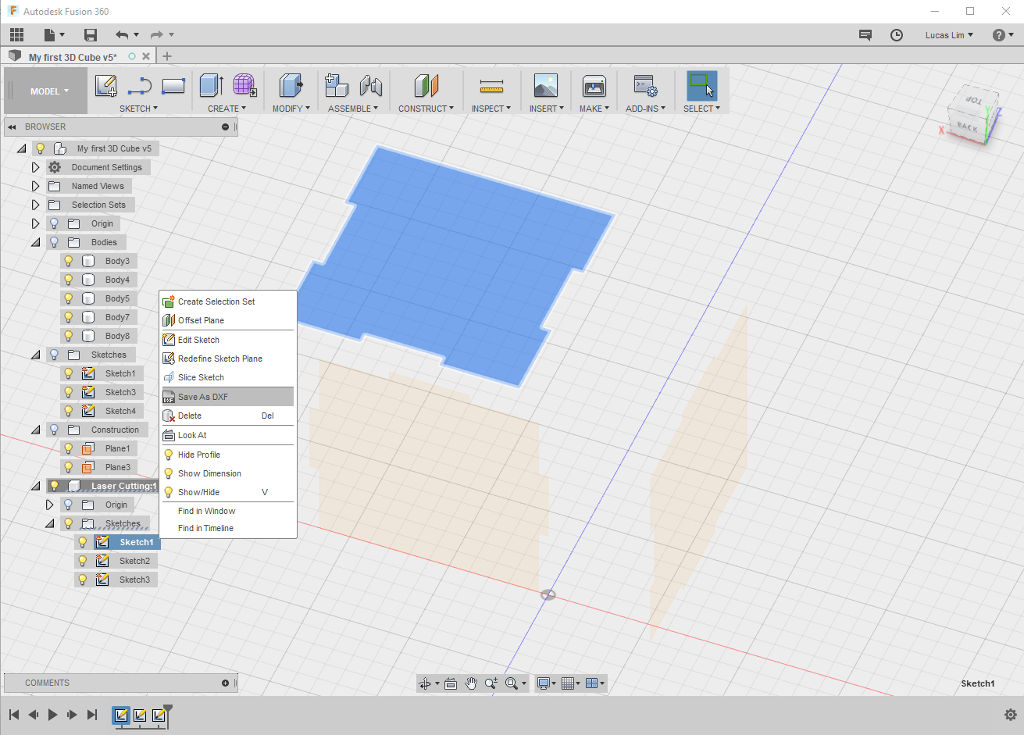Viewport: 1024px width, 735px height.
Task: Select the Measure inspect tool
Action: pyautogui.click(x=491, y=86)
